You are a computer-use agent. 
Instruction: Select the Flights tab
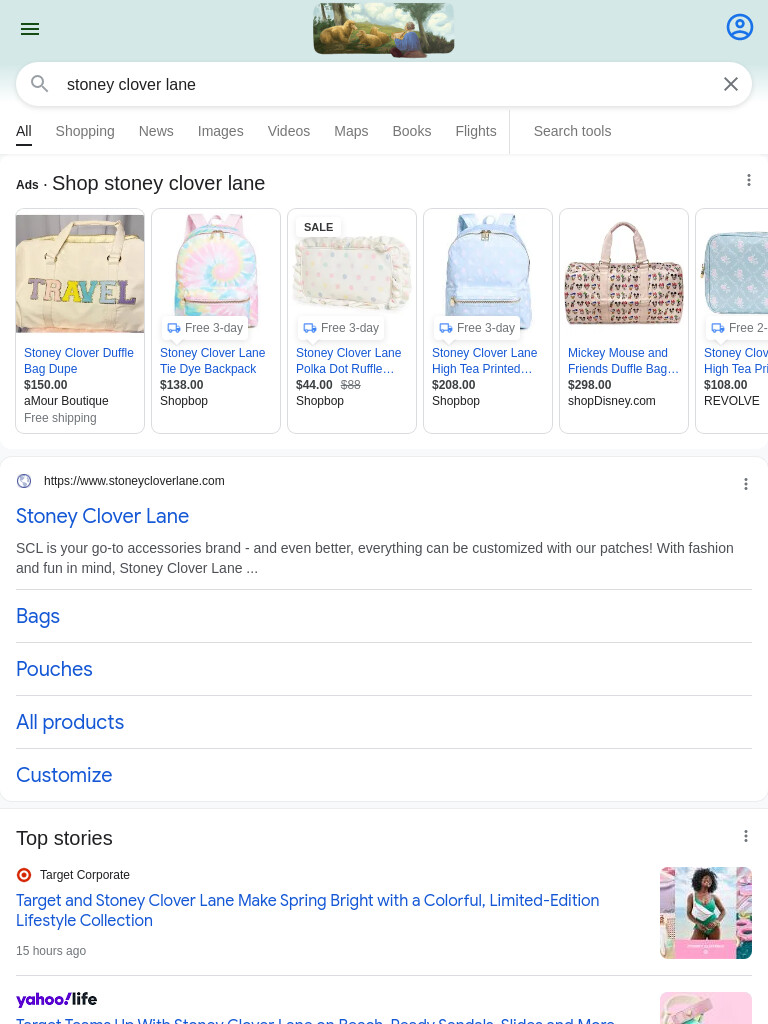pyautogui.click(x=475, y=131)
